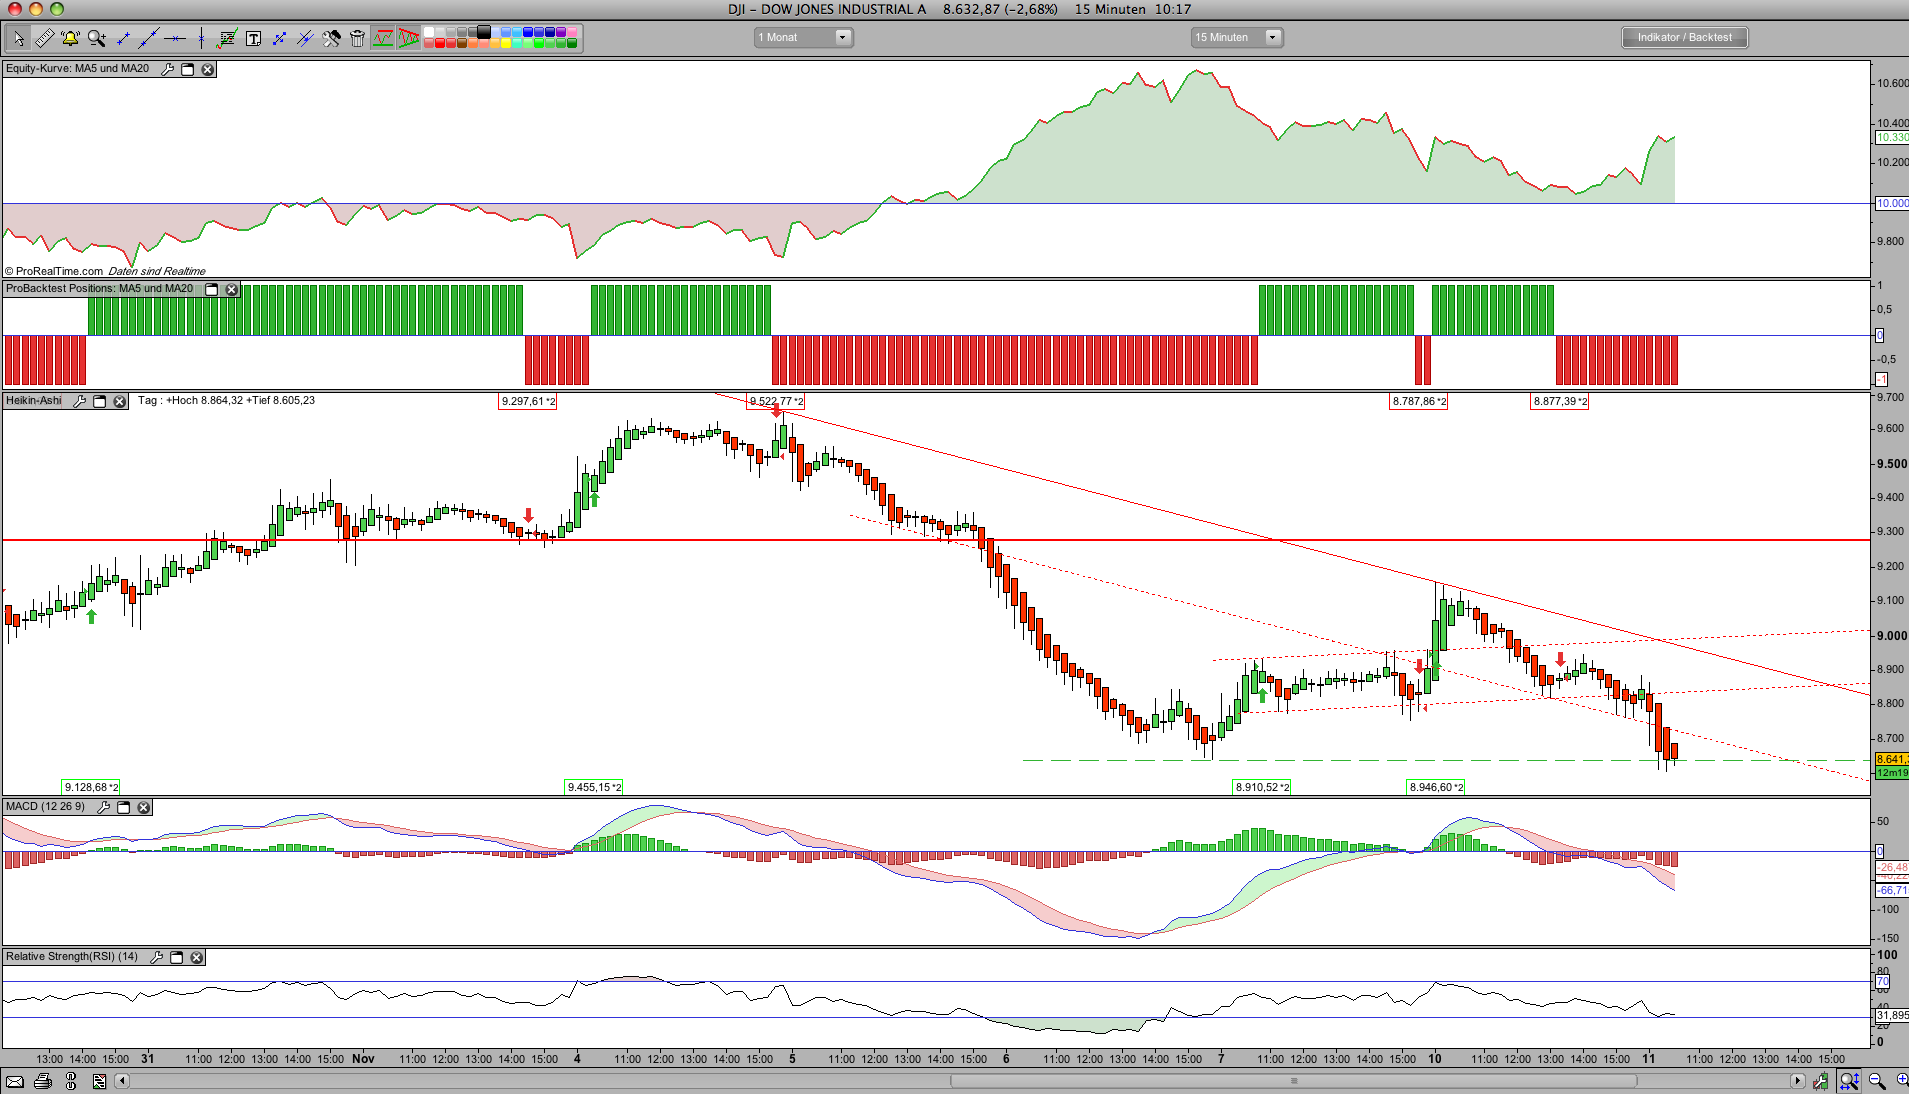This screenshot has width=1909, height=1094.
Task: Maximize the ProBacktest Positions panel
Action: [x=211, y=289]
